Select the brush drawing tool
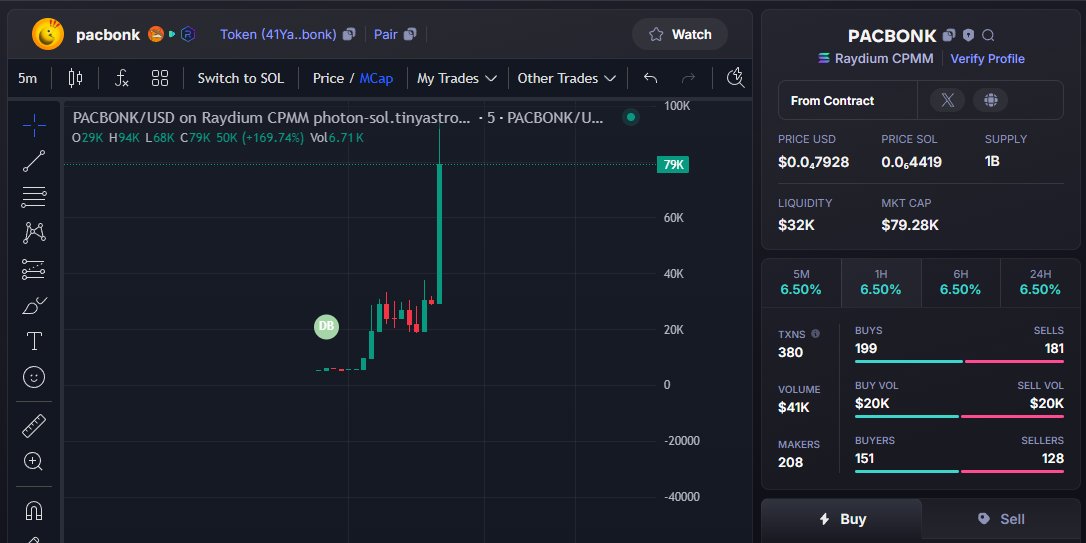 point(34,305)
